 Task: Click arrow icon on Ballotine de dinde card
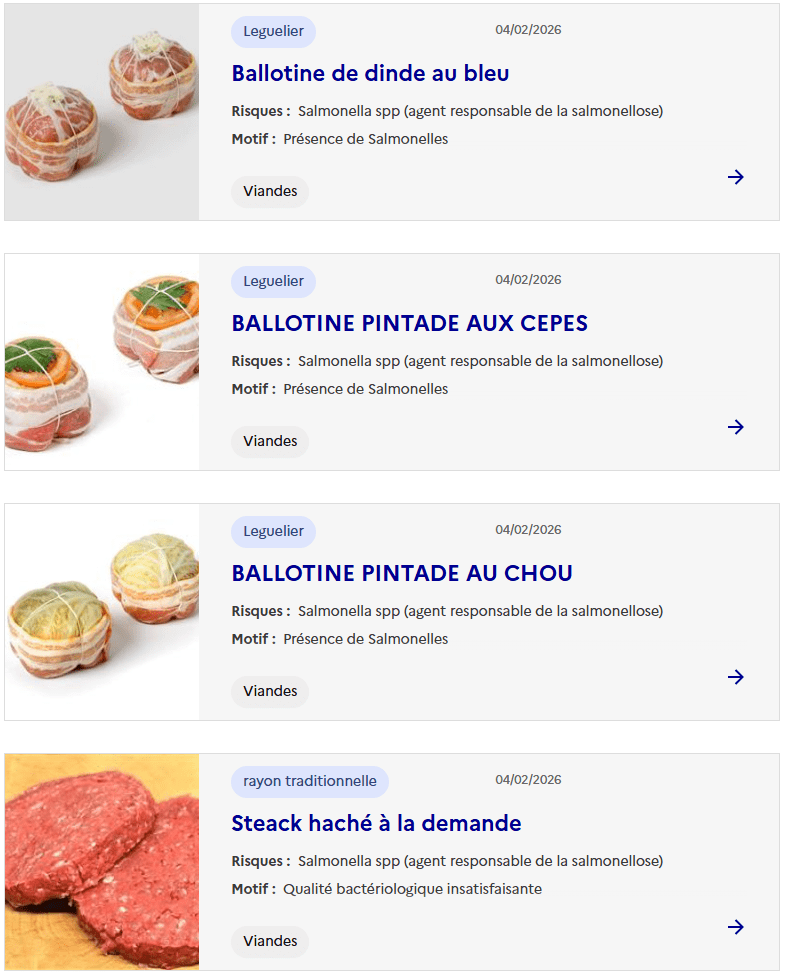736,177
